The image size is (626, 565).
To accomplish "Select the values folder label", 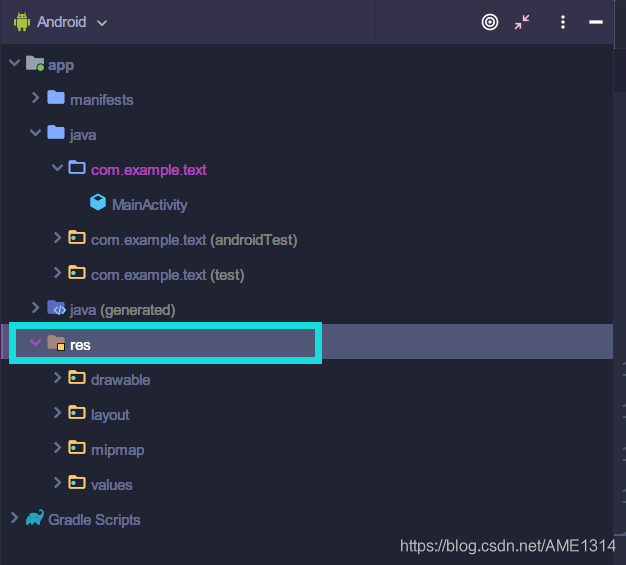I will (112, 485).
